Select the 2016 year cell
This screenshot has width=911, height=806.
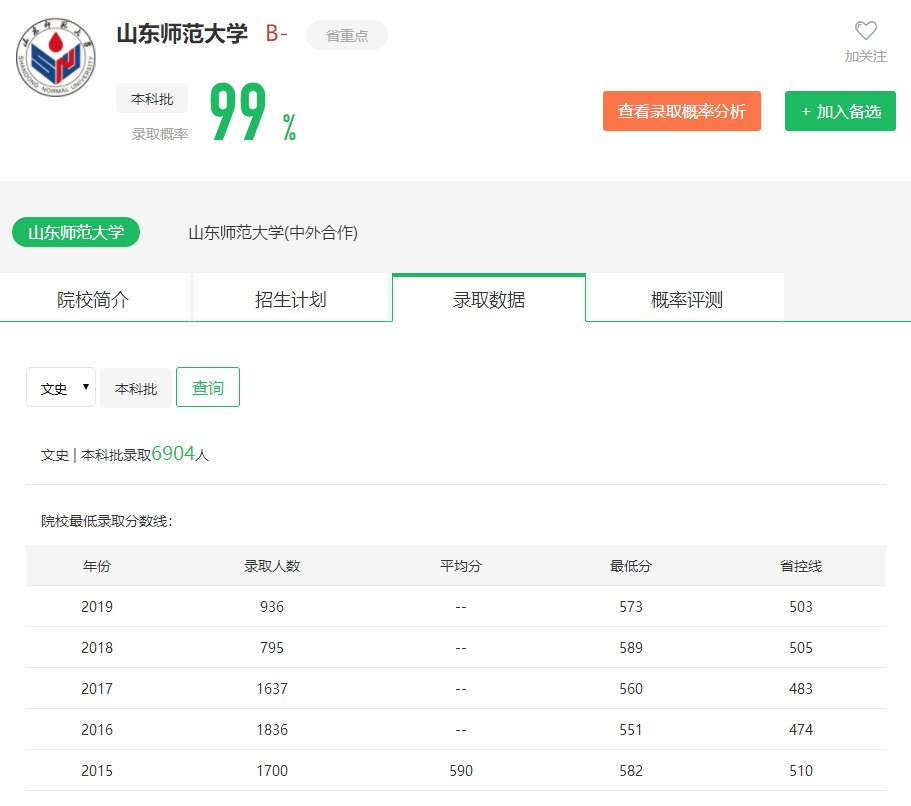(x=97, y=730)
